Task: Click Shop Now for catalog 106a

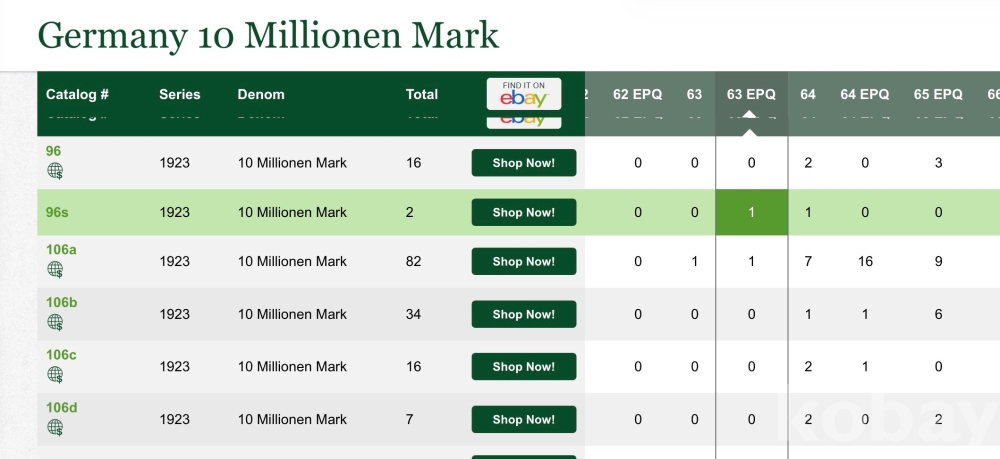Action: pyautogui.click(x=523, y=262)
